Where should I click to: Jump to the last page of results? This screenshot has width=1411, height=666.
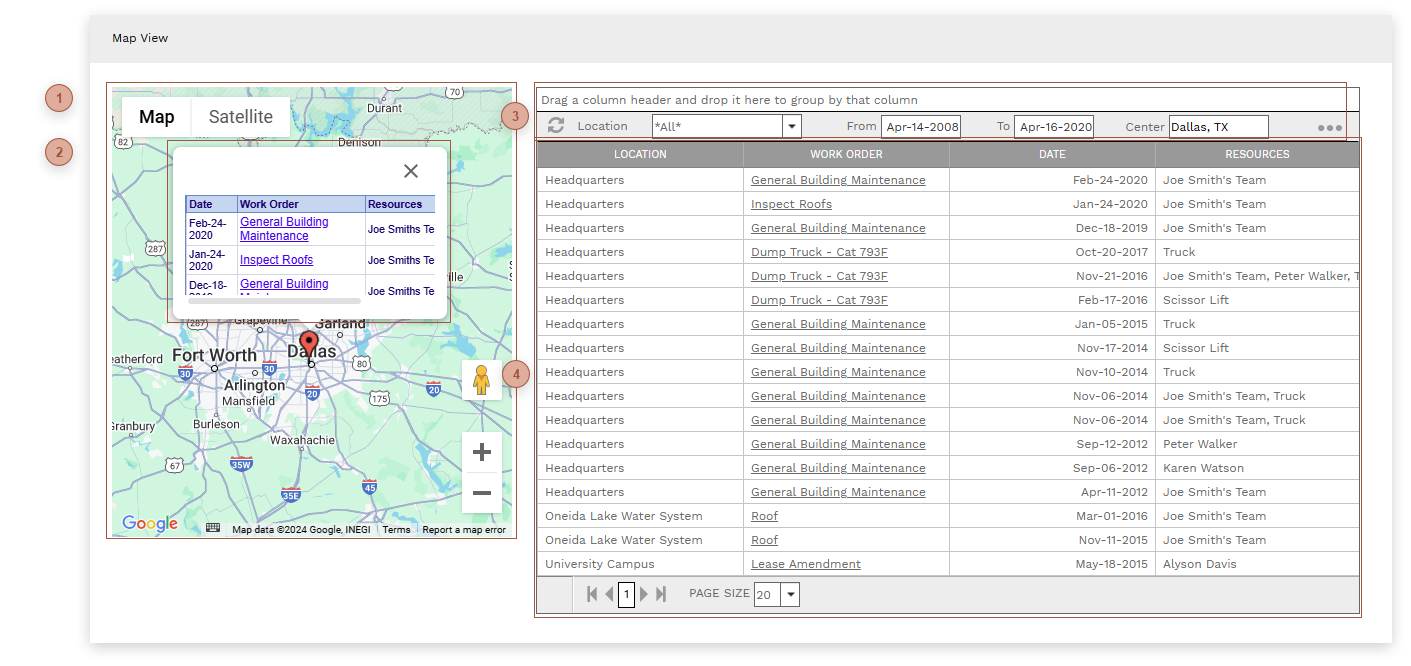(x=661, y=593)
